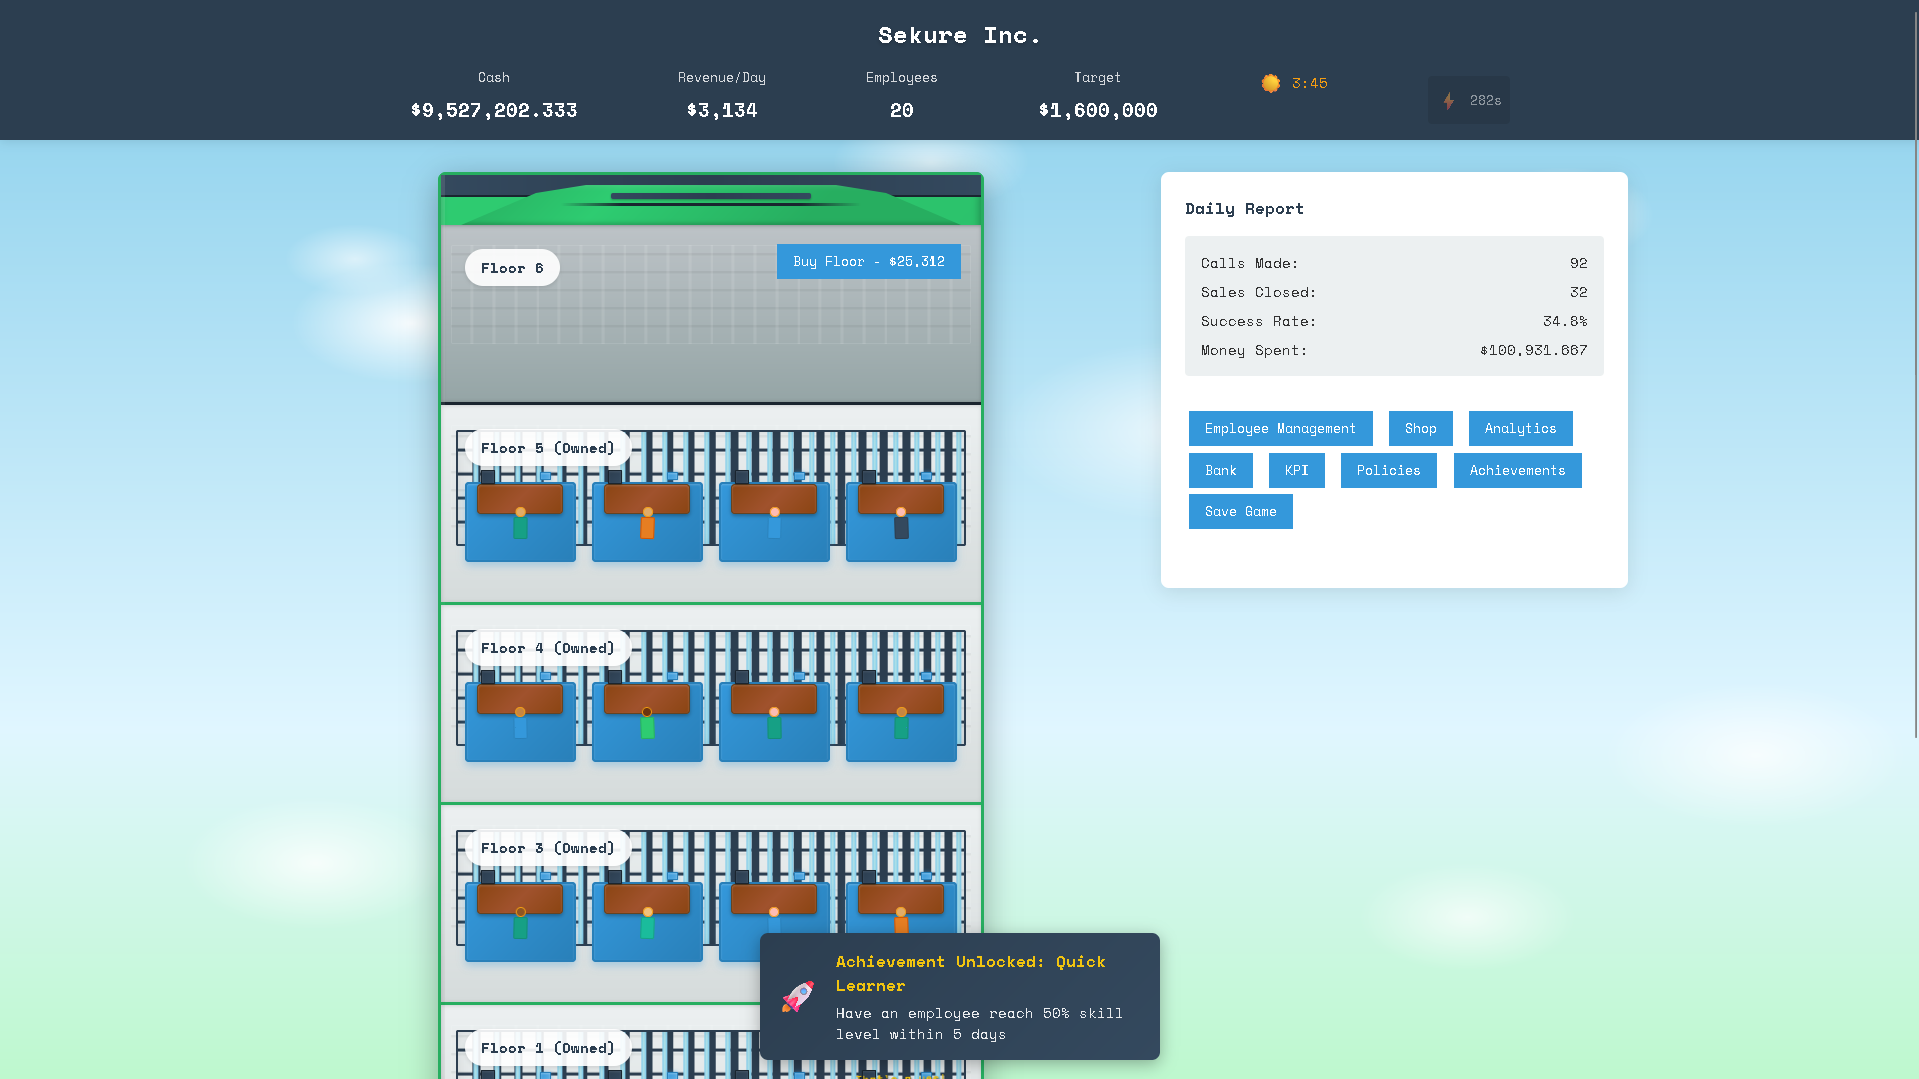Image resolution: width=1919 pixels, height=1079 pixels.
Task: Select Floor 4 fourth desk employee
Action: click(x=901, y=723)
